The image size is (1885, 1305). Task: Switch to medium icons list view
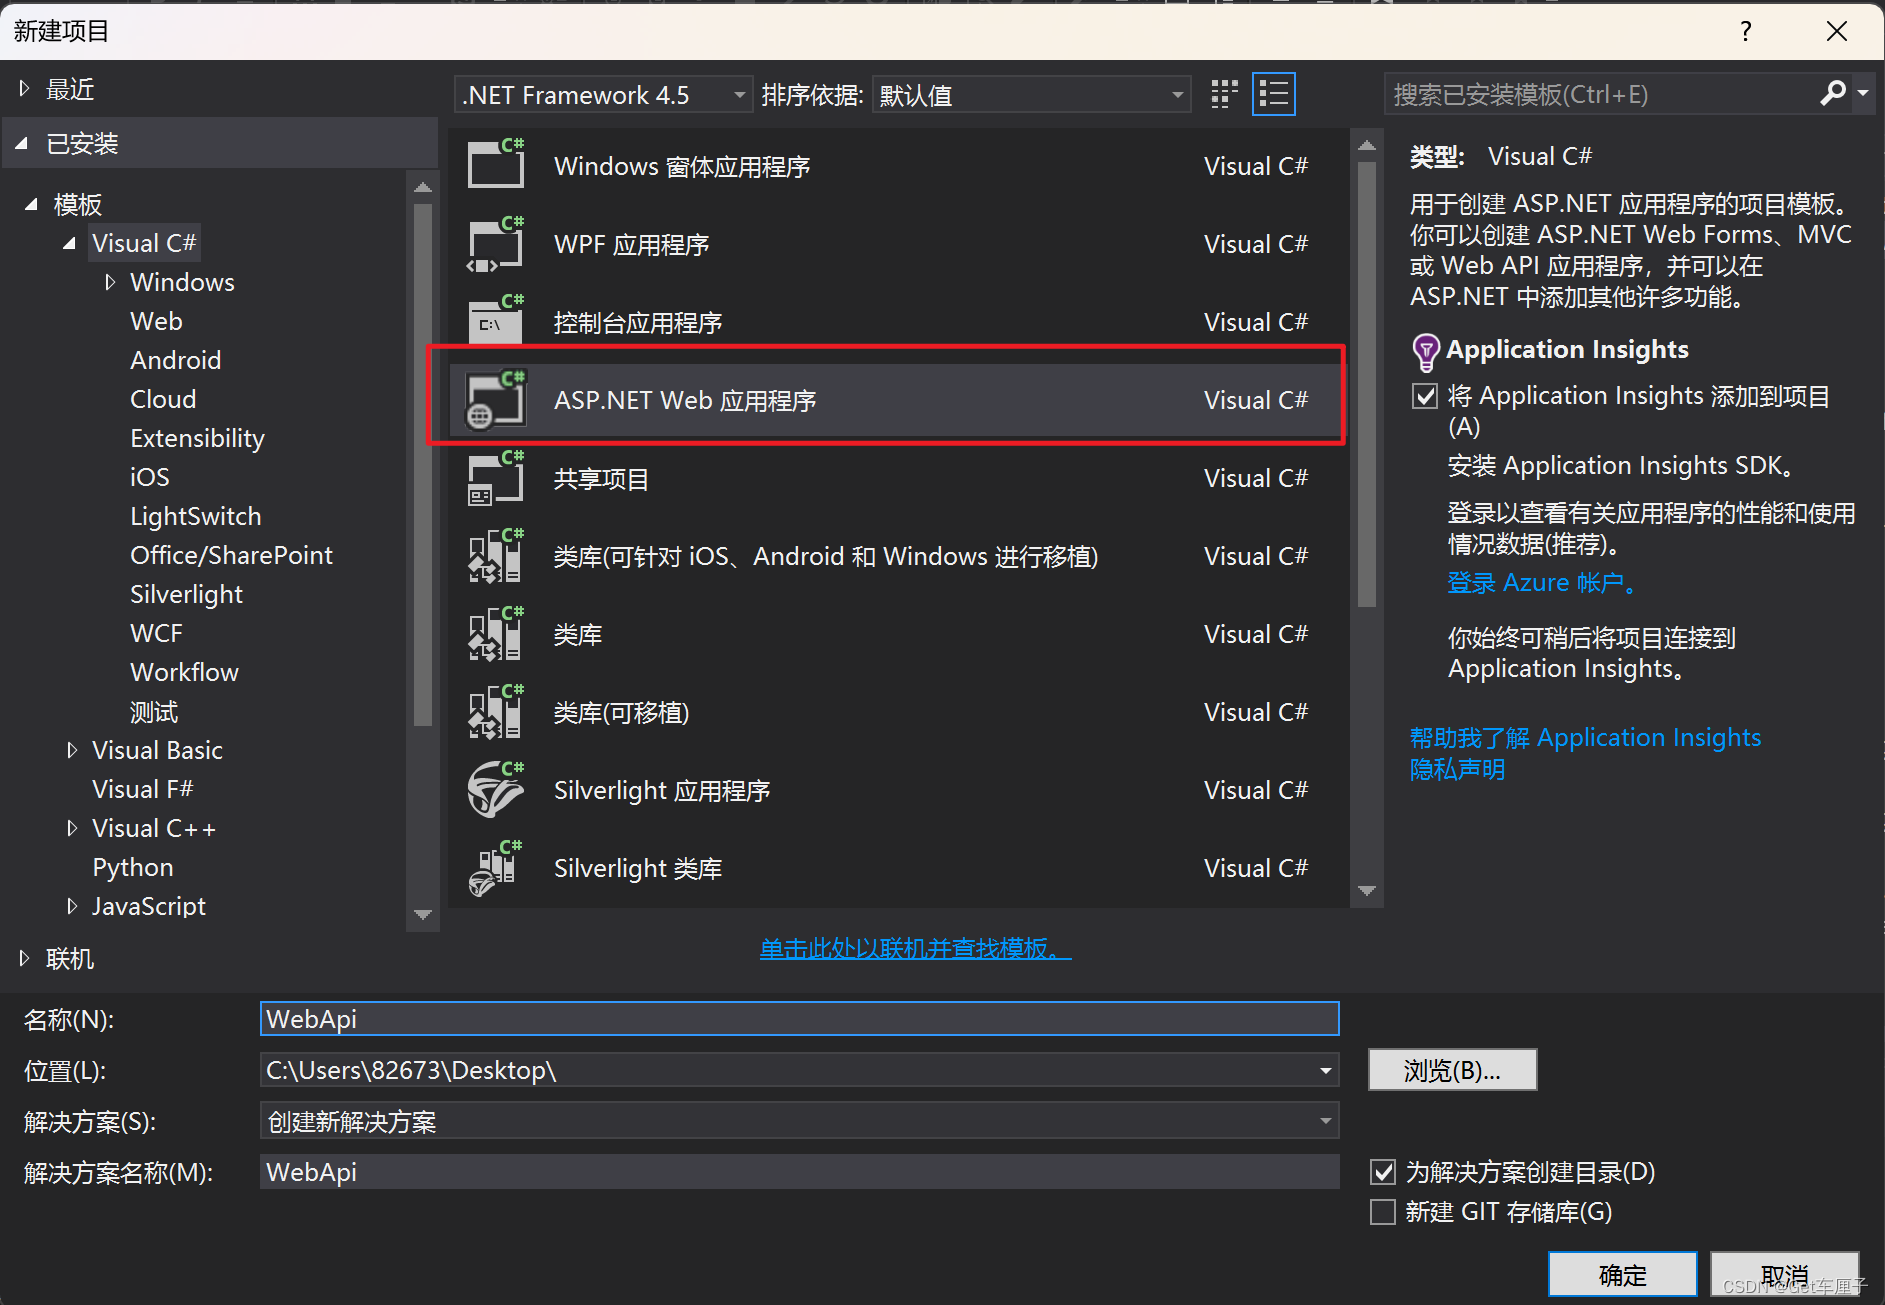click(x=1274, y=94)
